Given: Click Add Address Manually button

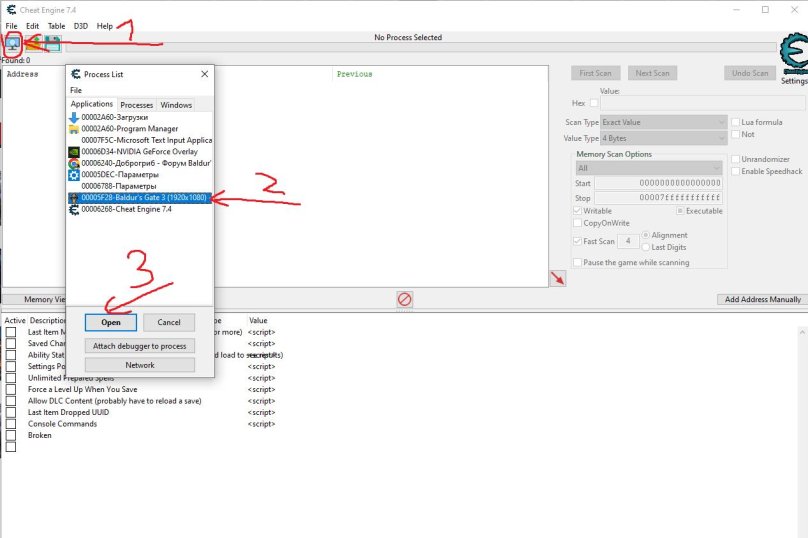Looking at the screenshot, I should click(761, 299).
